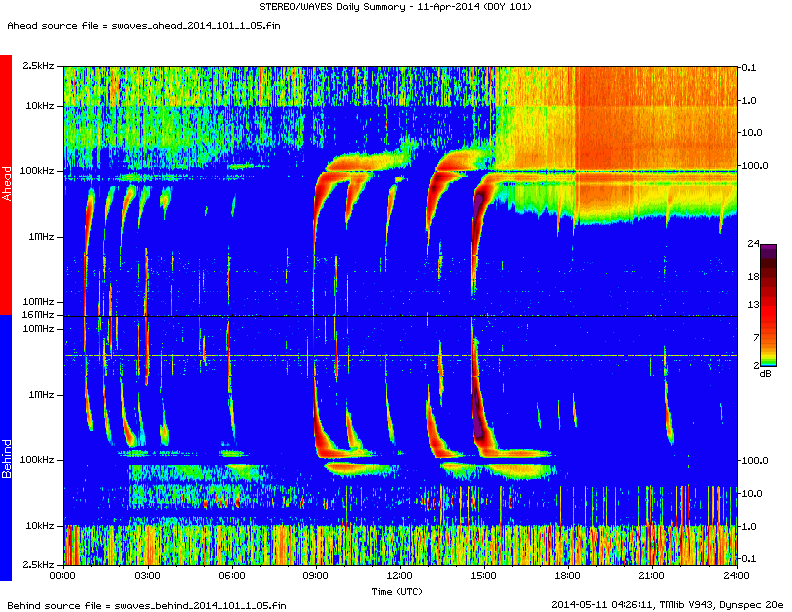Select the Ahead source file name text

click(x=144, y=25)
